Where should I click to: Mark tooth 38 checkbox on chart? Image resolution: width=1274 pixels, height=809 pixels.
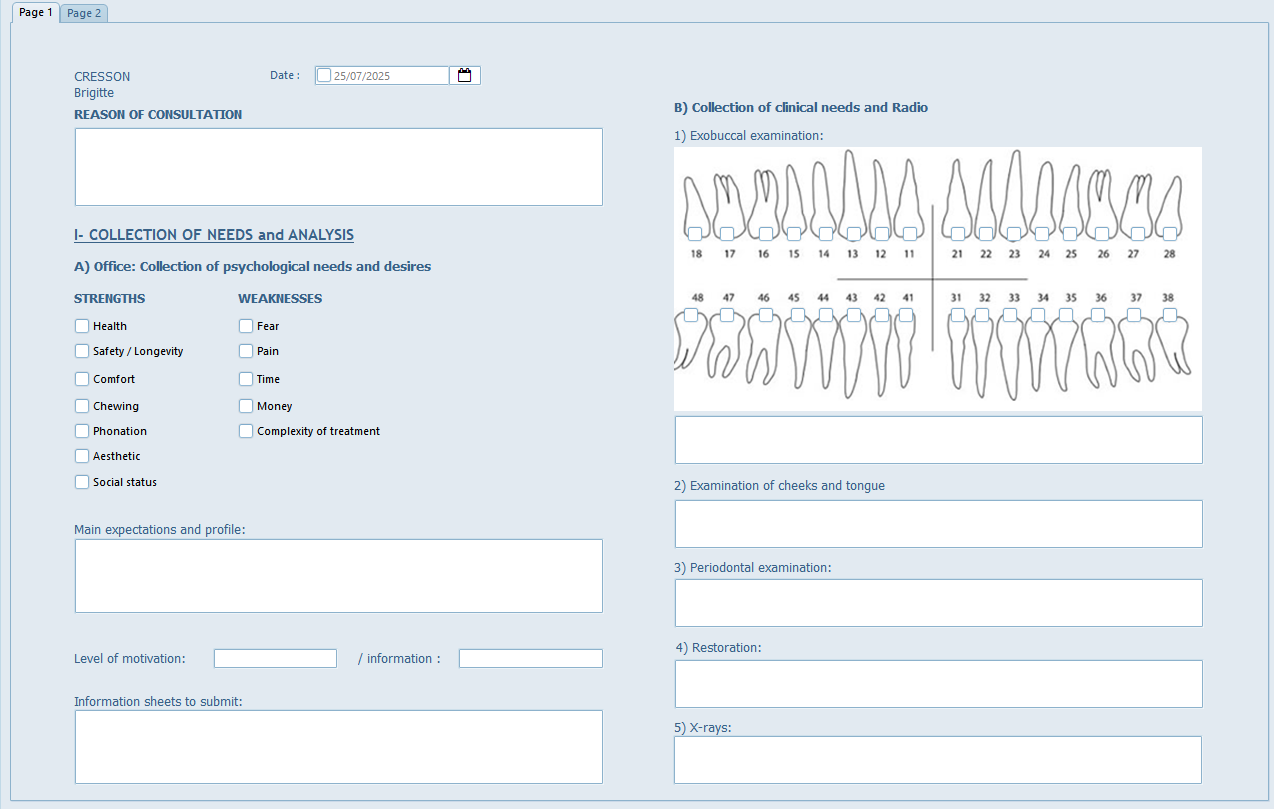pos(1169,315)
